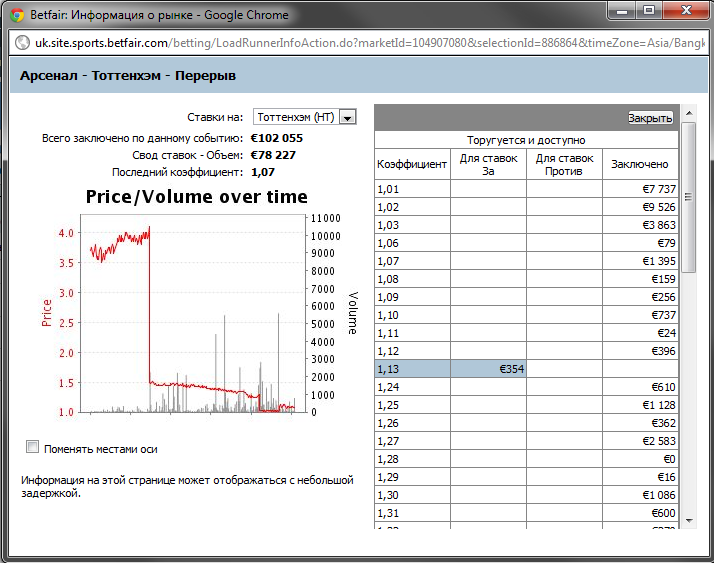Click the Для ставок Против column header
Screen dimensions: 714x563
tap(564, 164)
